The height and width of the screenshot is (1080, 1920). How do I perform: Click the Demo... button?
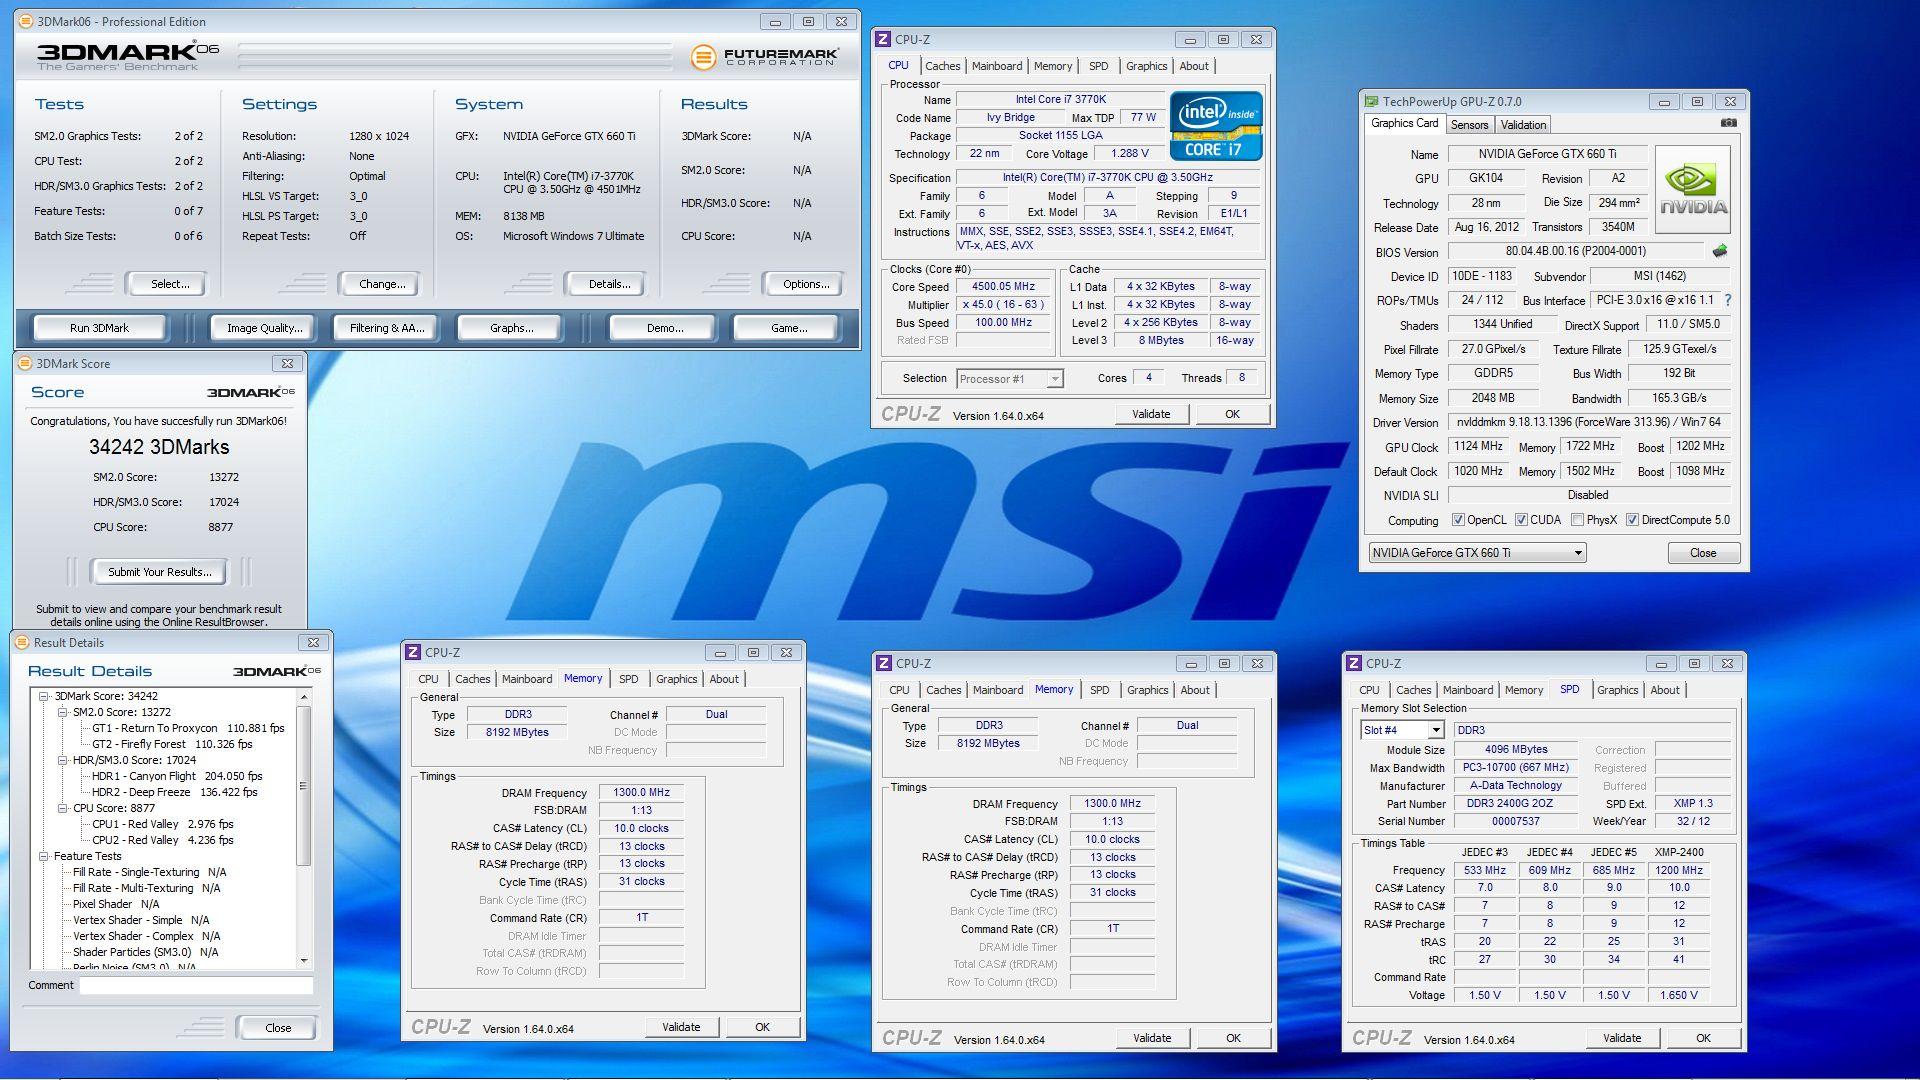pyautogui.click(x=665, y=328)
